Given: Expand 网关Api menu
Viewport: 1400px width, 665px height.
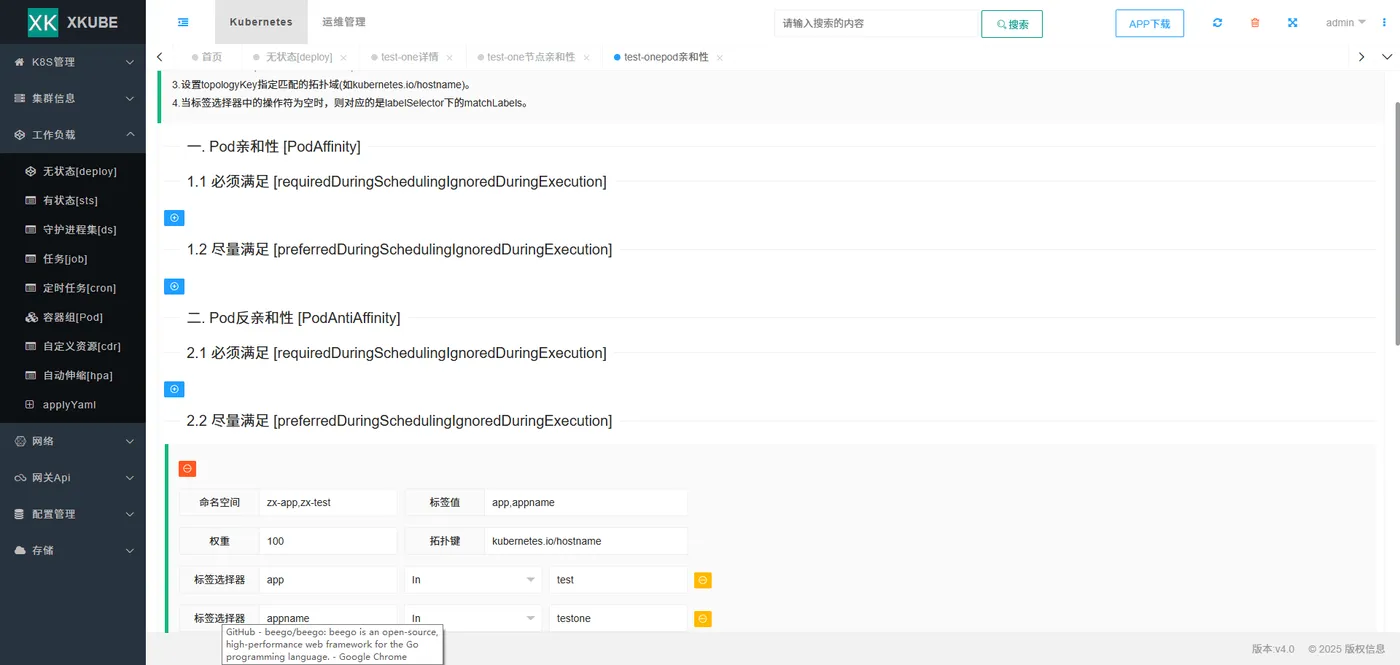Looking at the screenshot, I should coord(73,477).
